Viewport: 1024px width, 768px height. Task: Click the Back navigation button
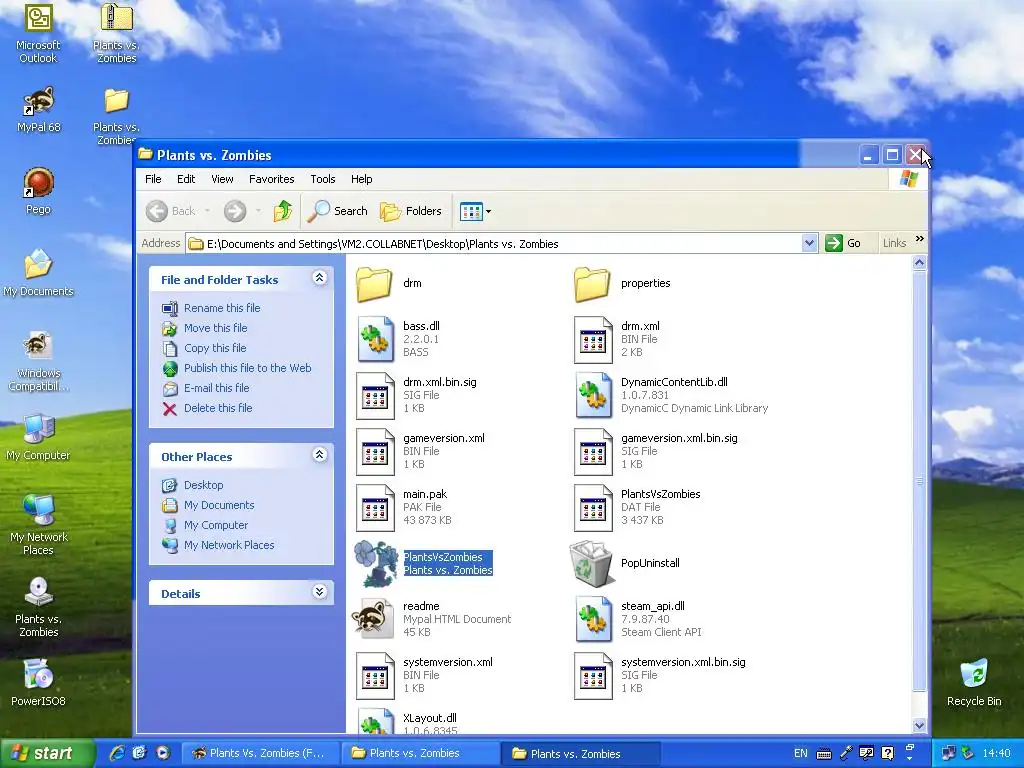click(x=171, y=211)
